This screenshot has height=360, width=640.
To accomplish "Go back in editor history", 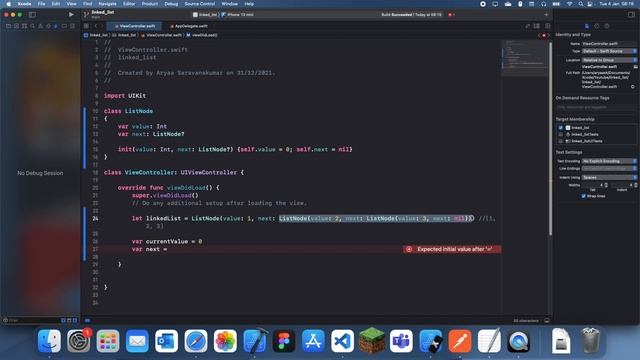I will pyautogui.click(x=96, y=26).
